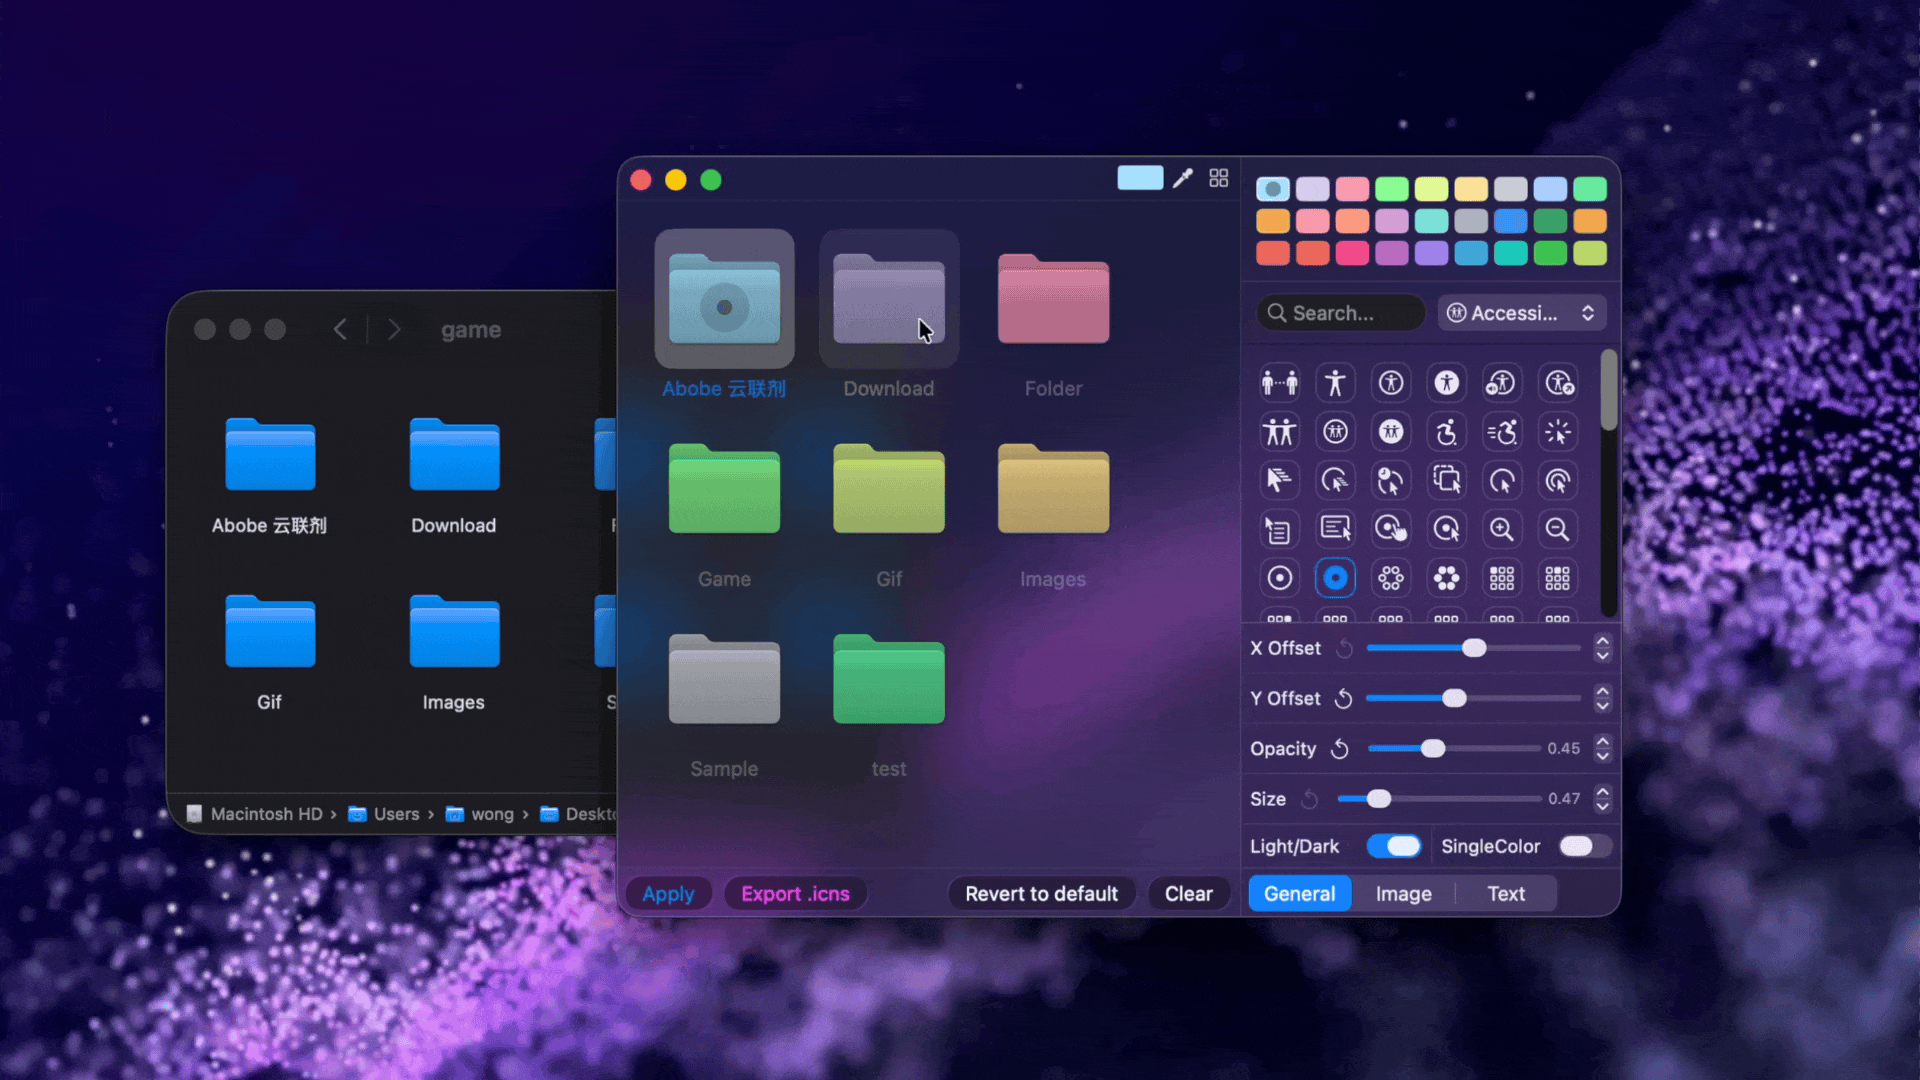Screen dimensions: 1920x1080
Task: Open the Accessibility category dropdown
Action: [x=1521, y=312]
